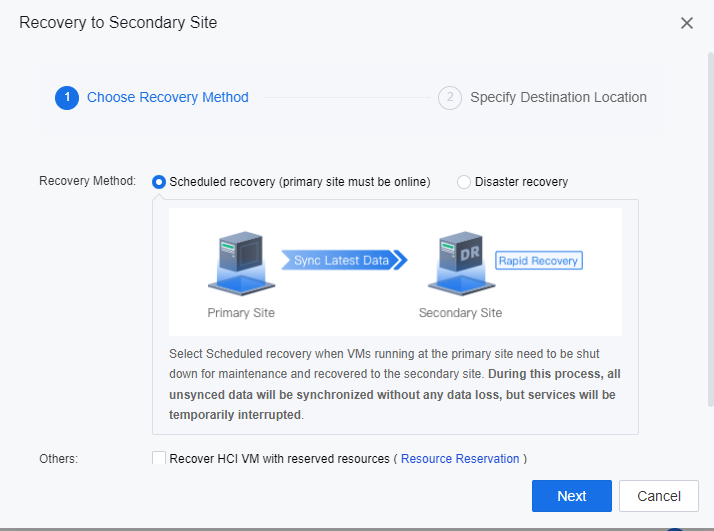
Task: Click the Recovery to Secondary Site title
Action: pyautogui.click(x=118, y=22)
